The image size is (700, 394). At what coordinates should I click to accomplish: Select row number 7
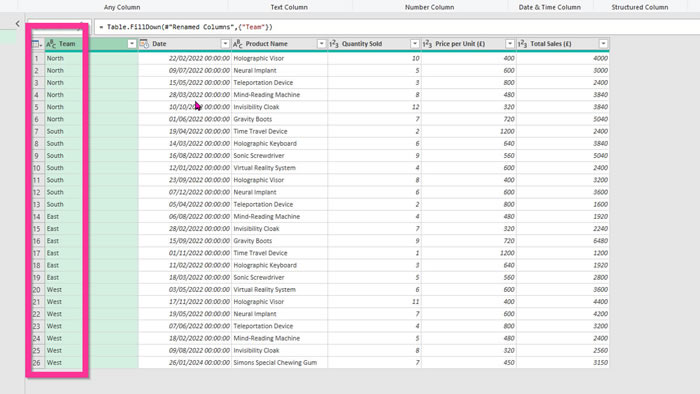click(x=37, y=132)
